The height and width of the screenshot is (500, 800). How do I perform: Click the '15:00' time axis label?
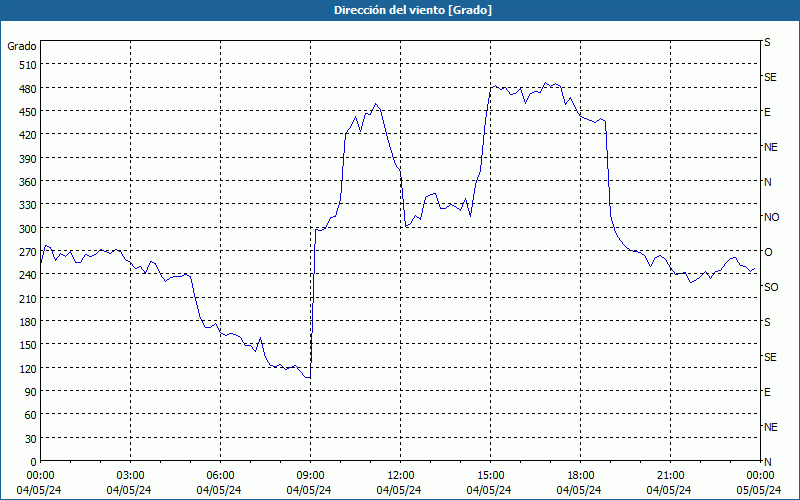point(490,476)
